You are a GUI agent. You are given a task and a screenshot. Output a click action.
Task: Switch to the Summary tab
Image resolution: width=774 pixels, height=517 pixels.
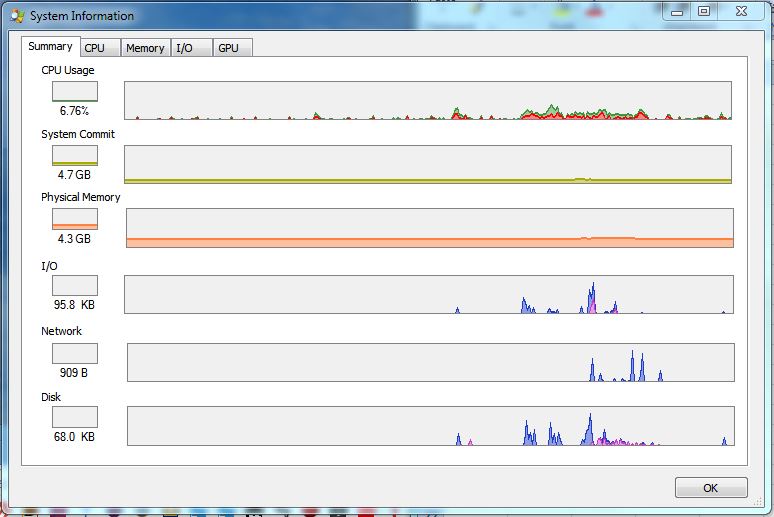coord(50,46)
